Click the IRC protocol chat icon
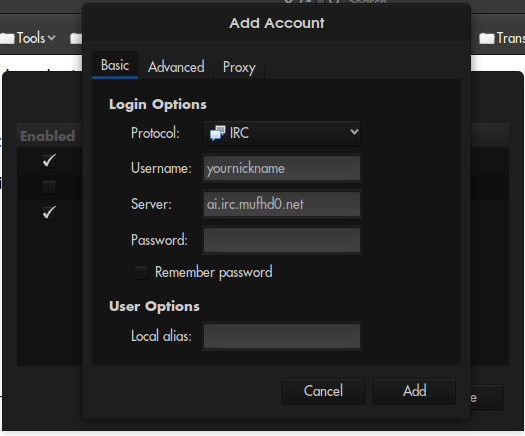 tap(217, 133)
